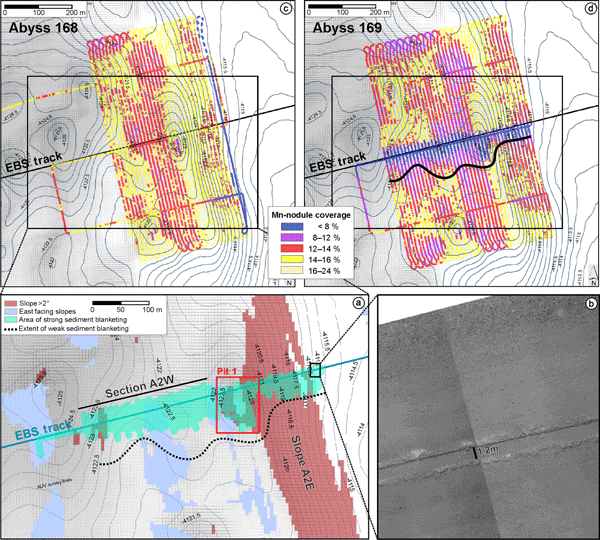Click the north arrow in Abyss 168 map
Viewport: 600px width, 540px height.
[x=287, y=283]
